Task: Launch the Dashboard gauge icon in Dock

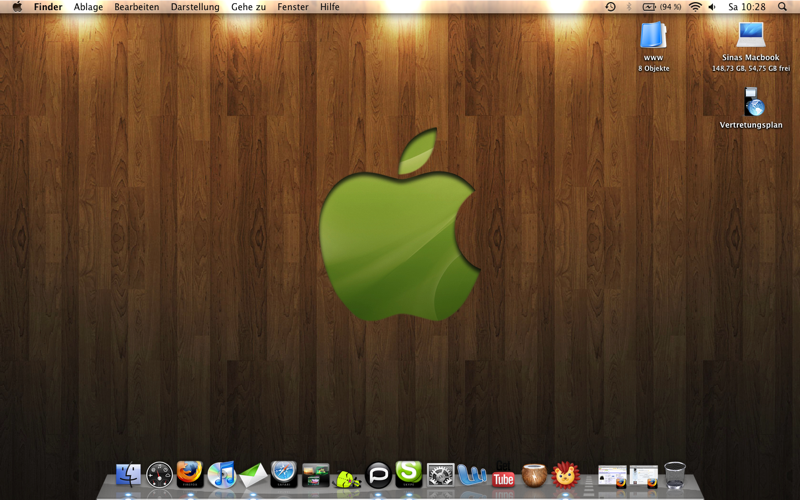Action: pos(159,474)
